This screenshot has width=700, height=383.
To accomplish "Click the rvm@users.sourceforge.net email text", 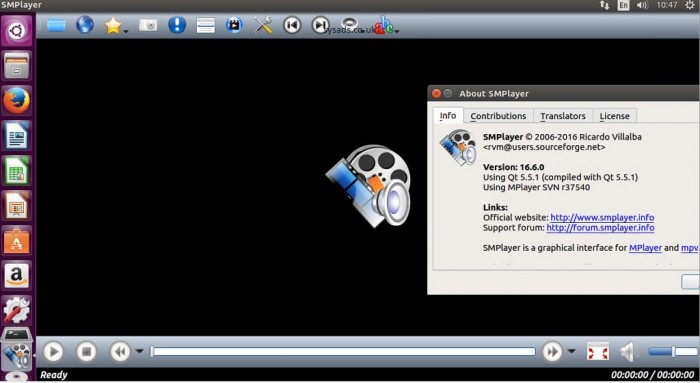I will click(x=544, y=147).
